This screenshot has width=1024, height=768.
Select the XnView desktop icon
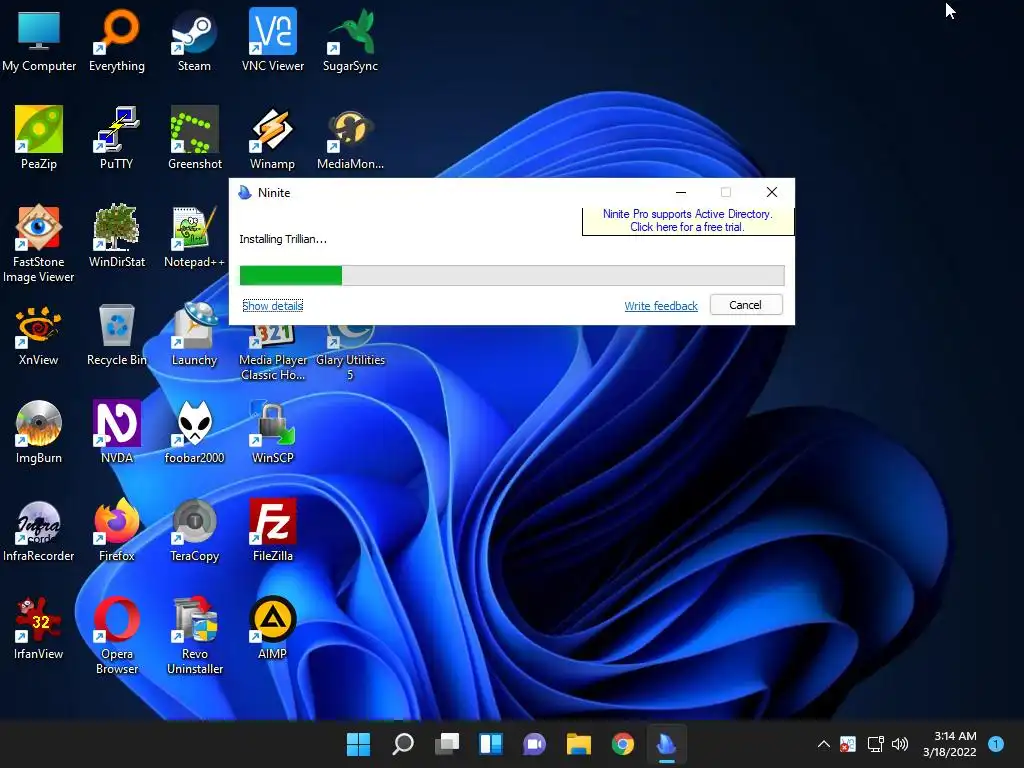[x=39, y=334]
